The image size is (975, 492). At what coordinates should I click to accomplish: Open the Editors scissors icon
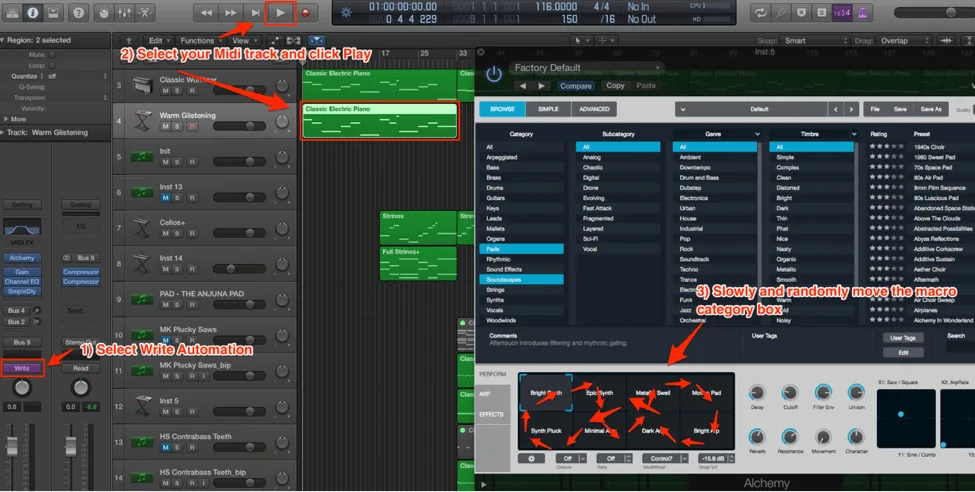point(145,12)
